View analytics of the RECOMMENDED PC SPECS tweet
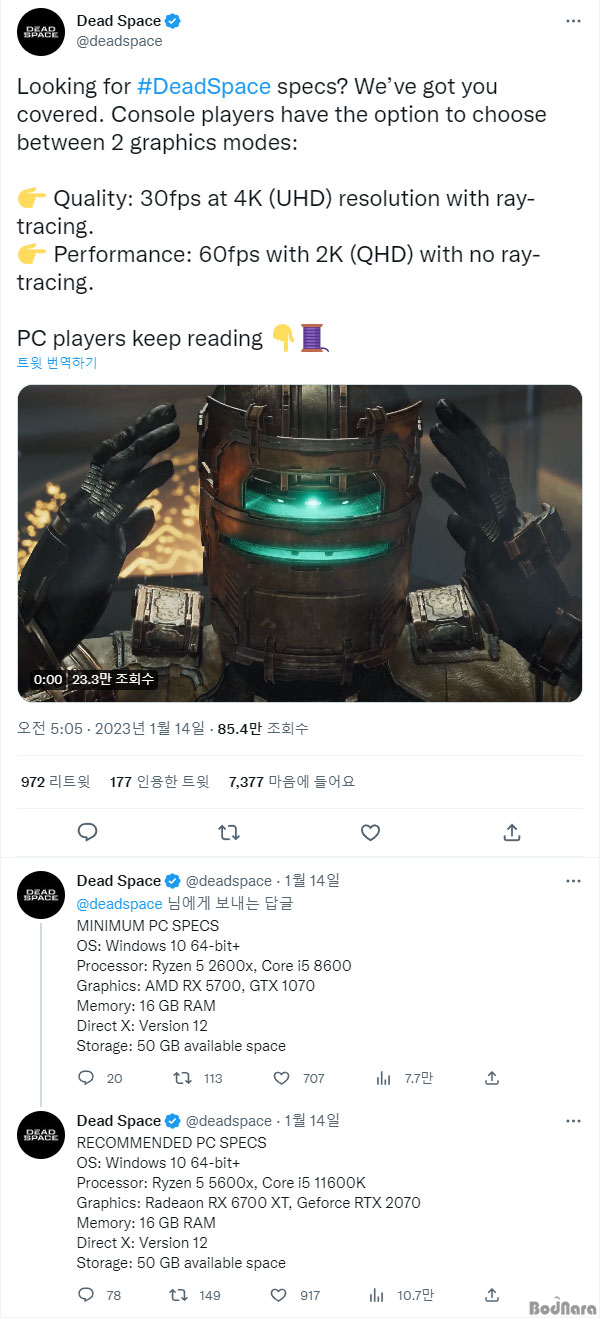600x1318 pixels. tap(382, 1294)
